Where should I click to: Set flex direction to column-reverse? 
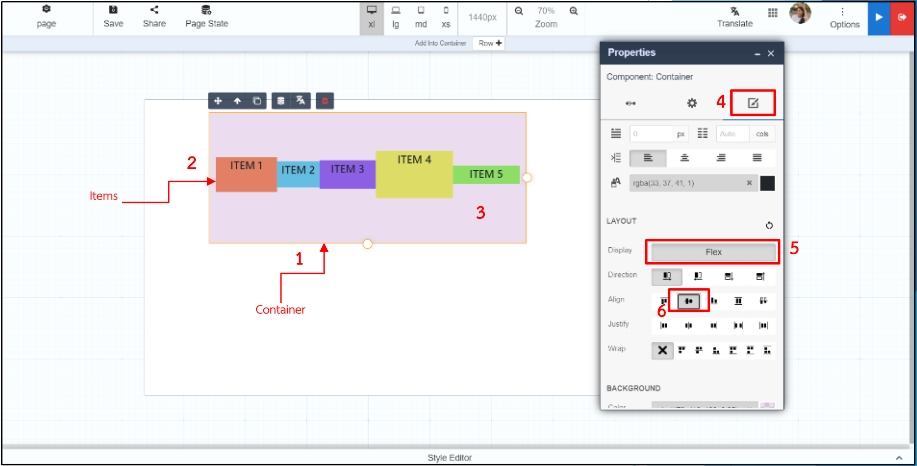click(760, 277)
